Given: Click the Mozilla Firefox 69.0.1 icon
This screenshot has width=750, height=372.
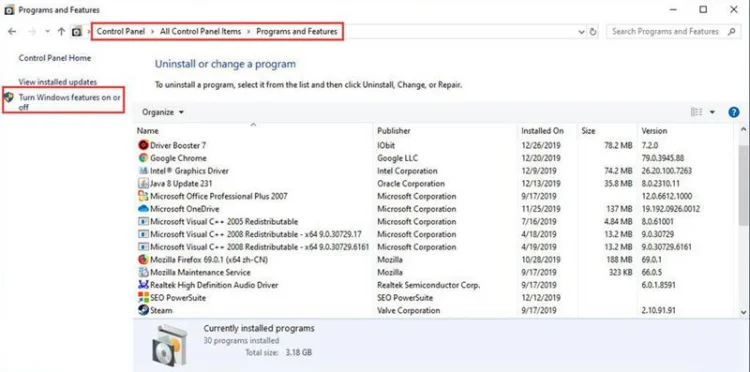Looking at the screenshot, I should (143, 260).
